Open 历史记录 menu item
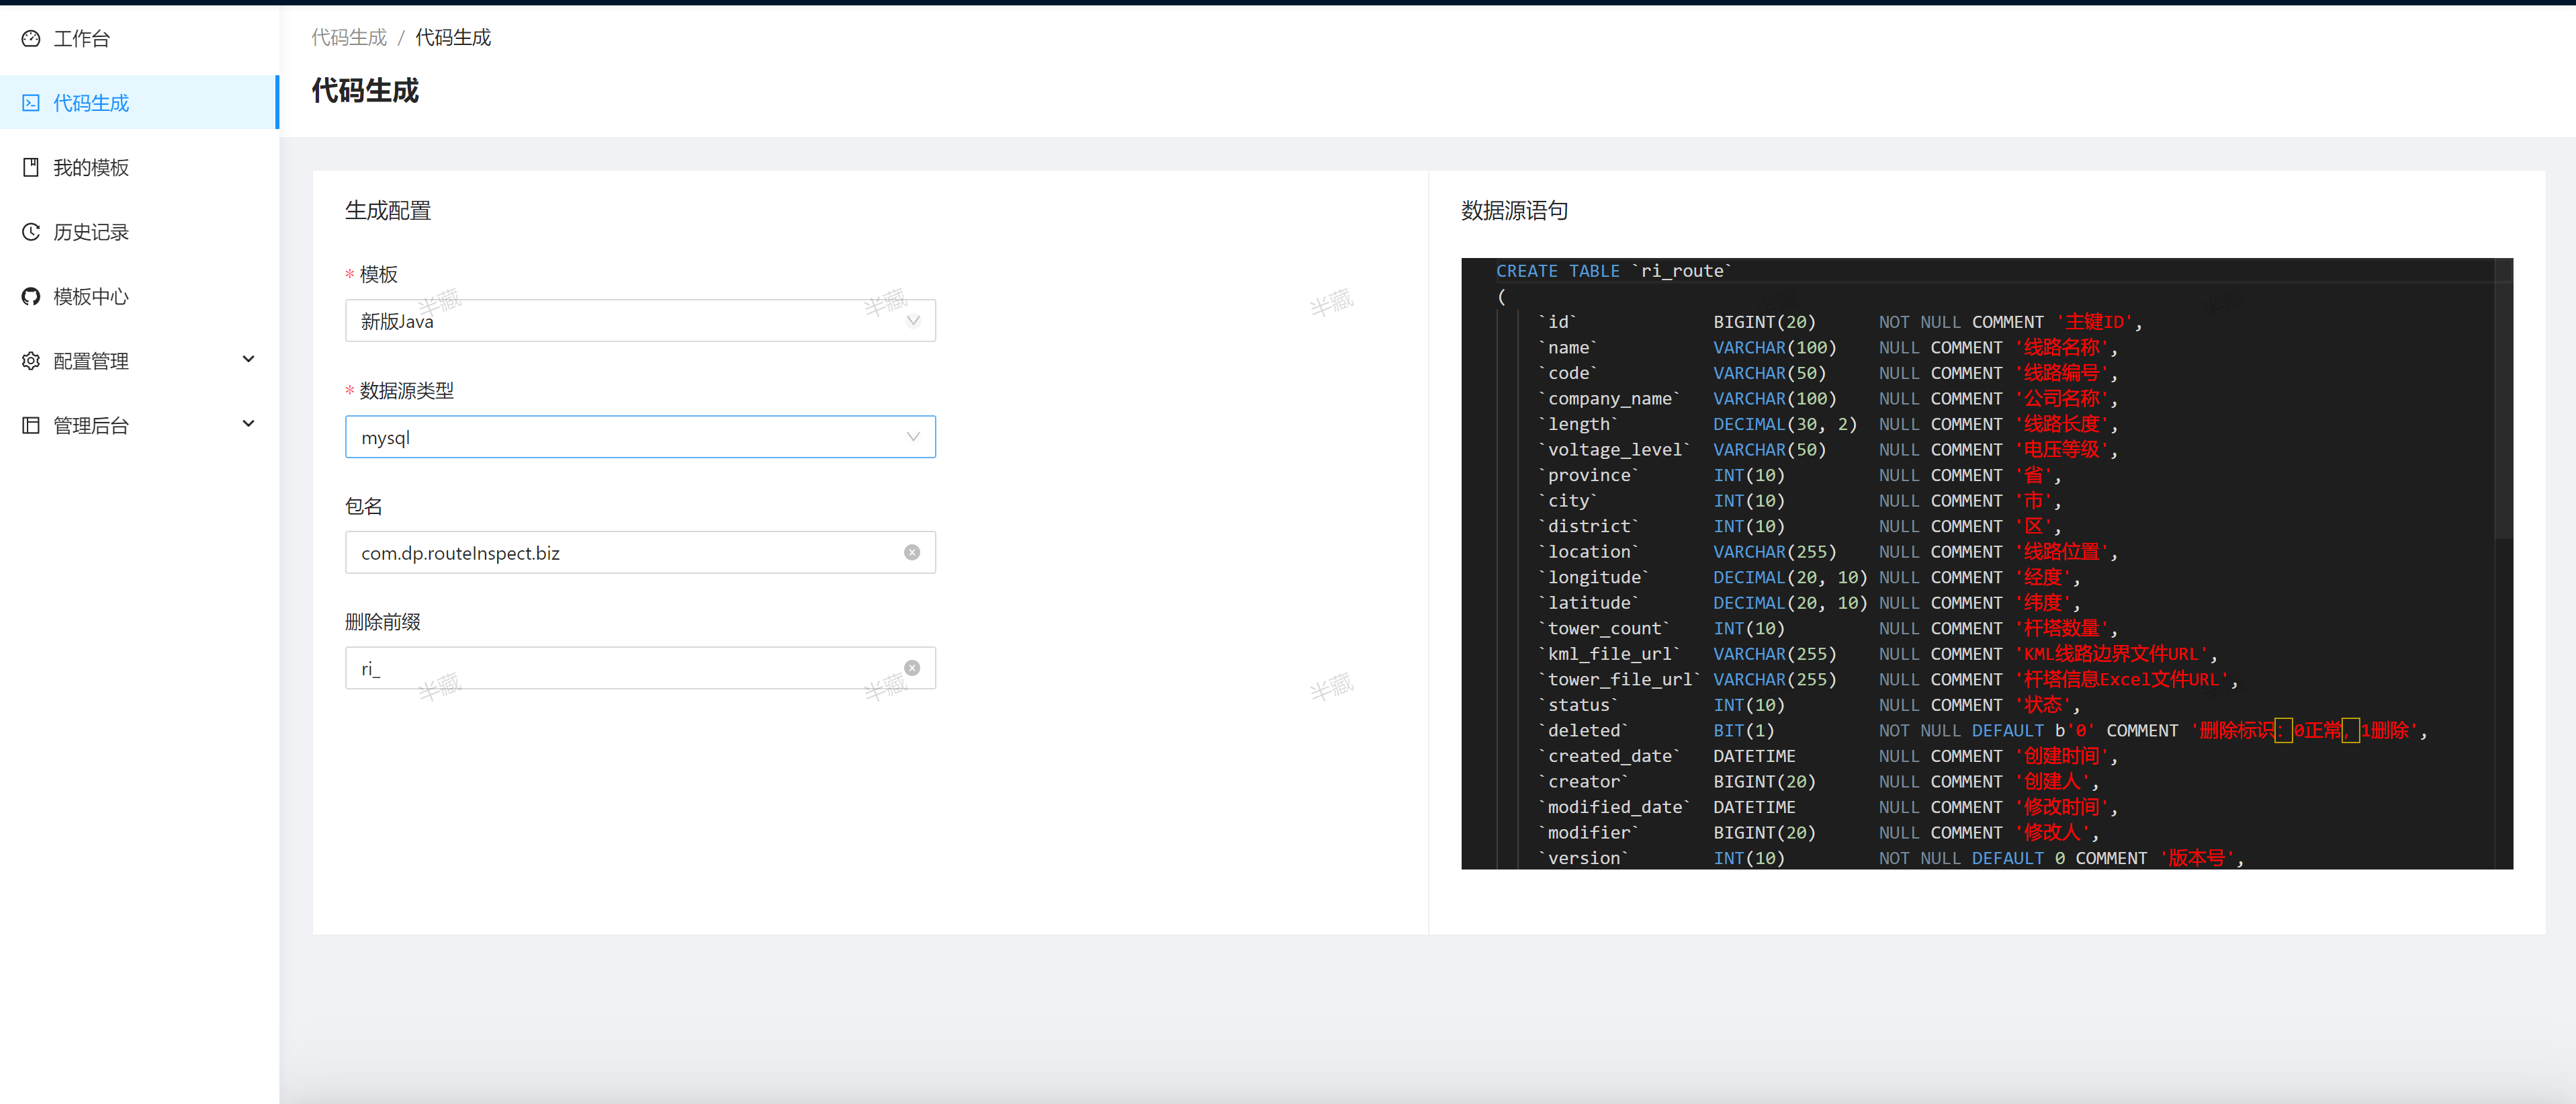Image resolution: width=2576 pixels, height=1104 pixels. tap(139, 232)
